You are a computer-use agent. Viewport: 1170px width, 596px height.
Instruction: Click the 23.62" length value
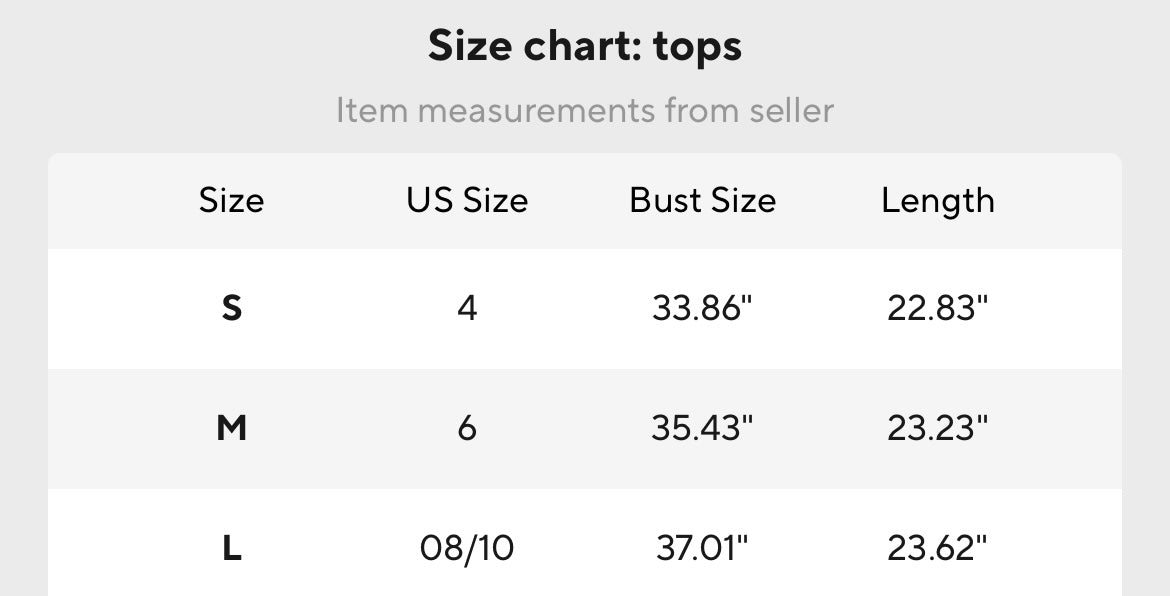click(938, 548)
